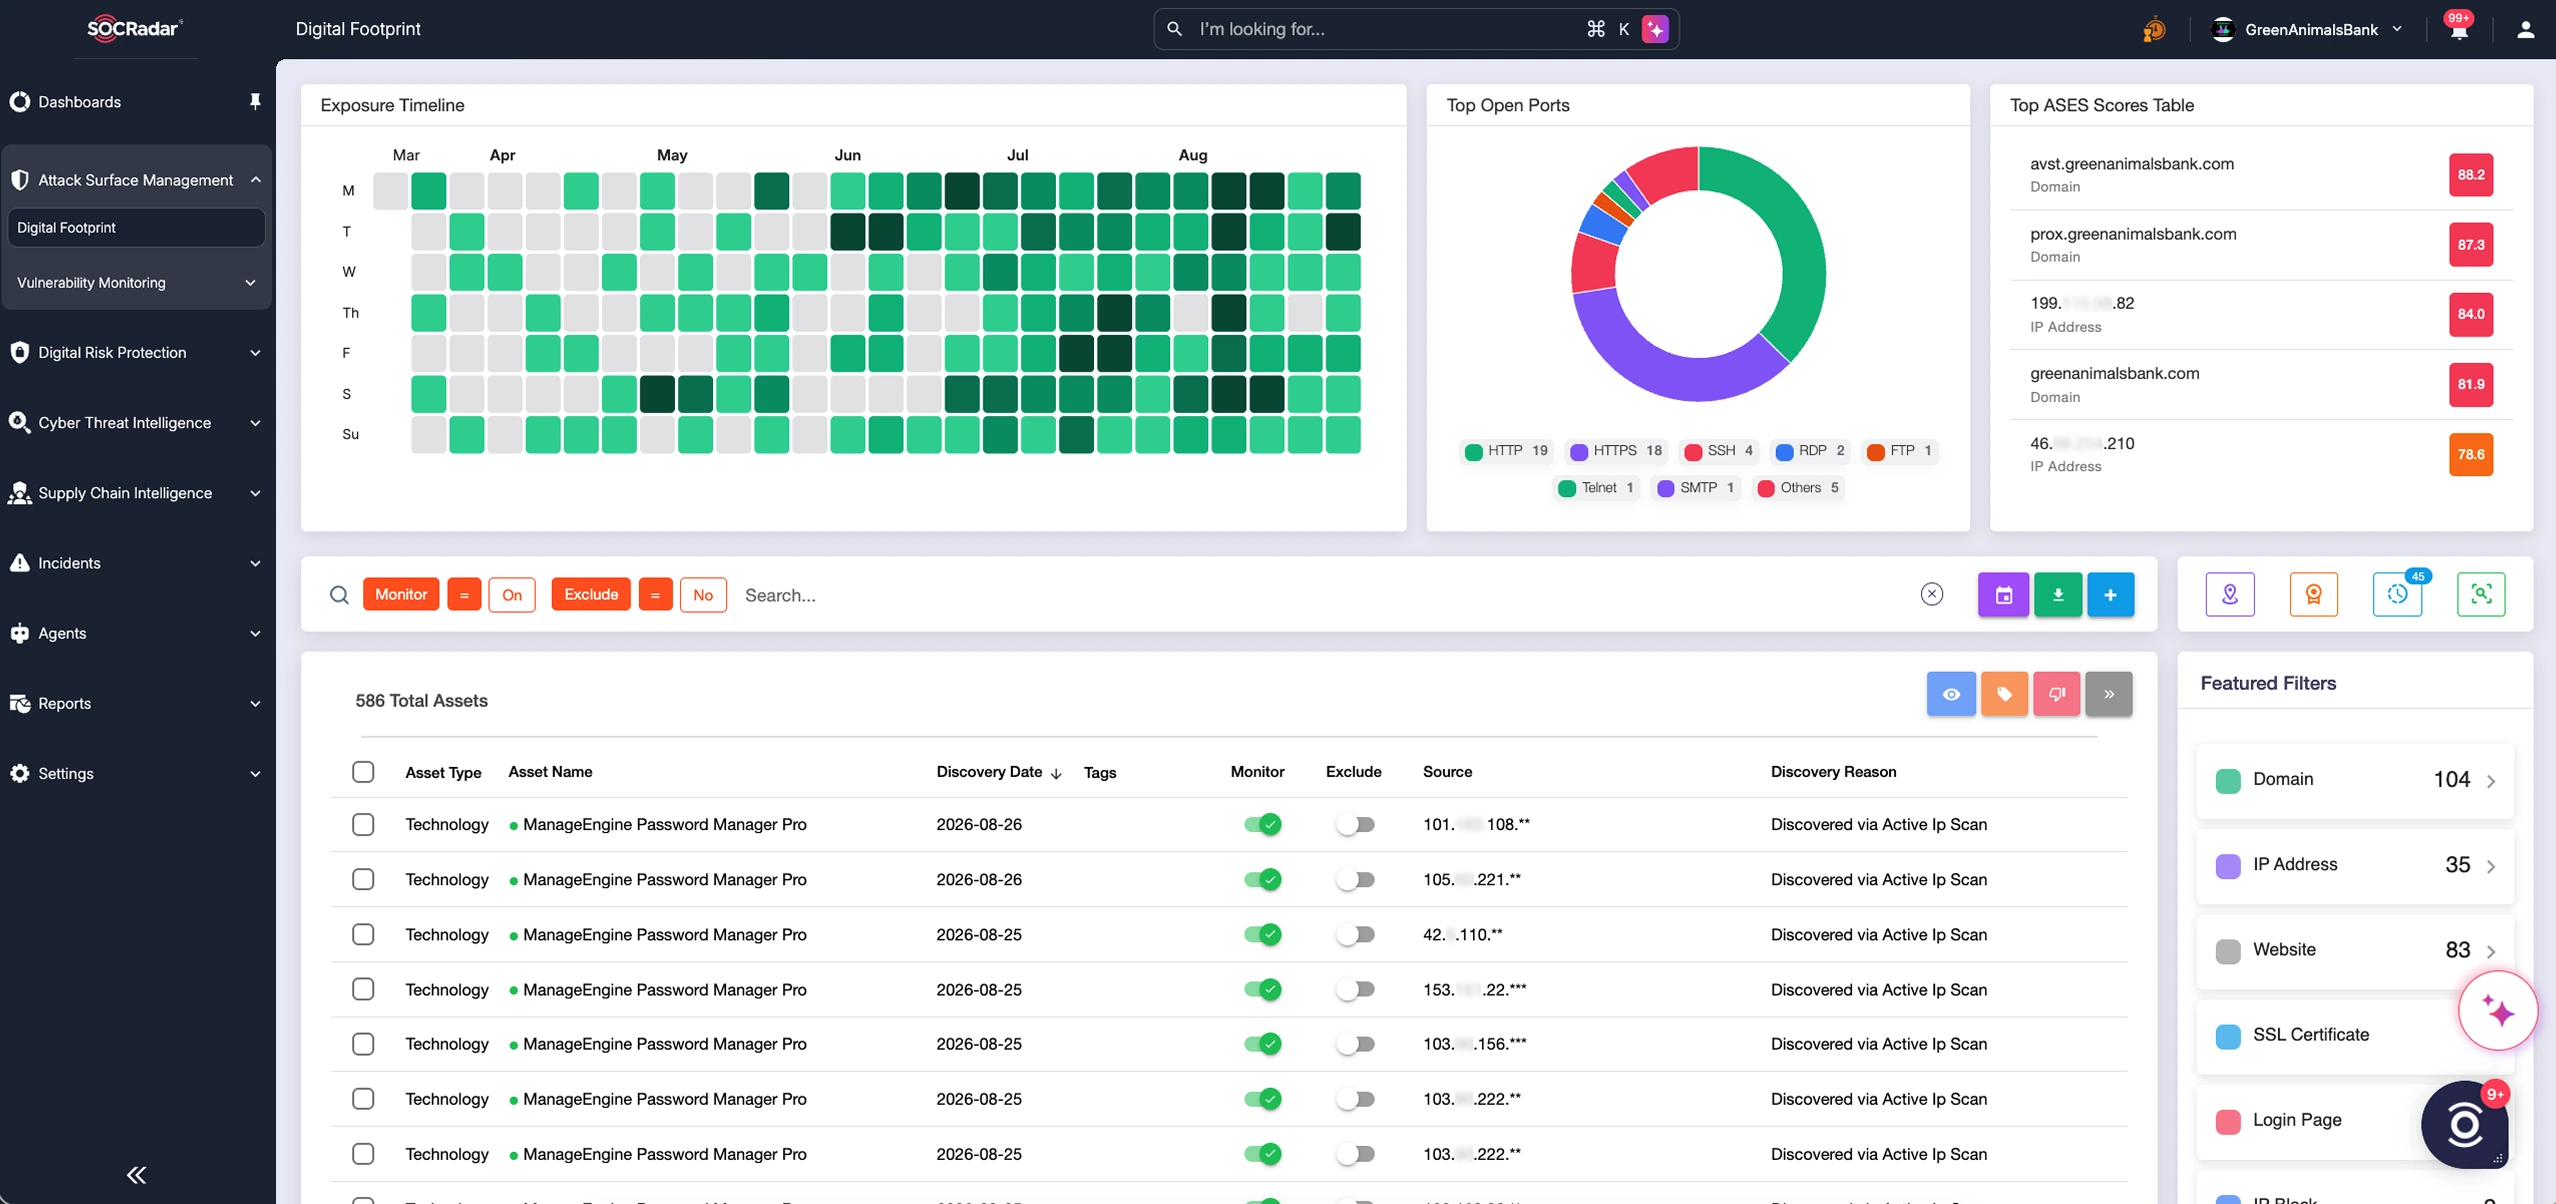Open the Domain featured filter

tap(2355, 780)
